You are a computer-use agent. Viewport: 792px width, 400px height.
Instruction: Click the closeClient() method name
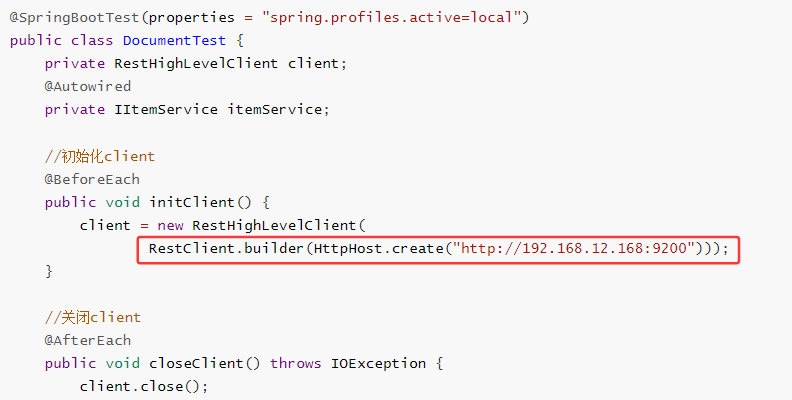(x=205, y=364)
